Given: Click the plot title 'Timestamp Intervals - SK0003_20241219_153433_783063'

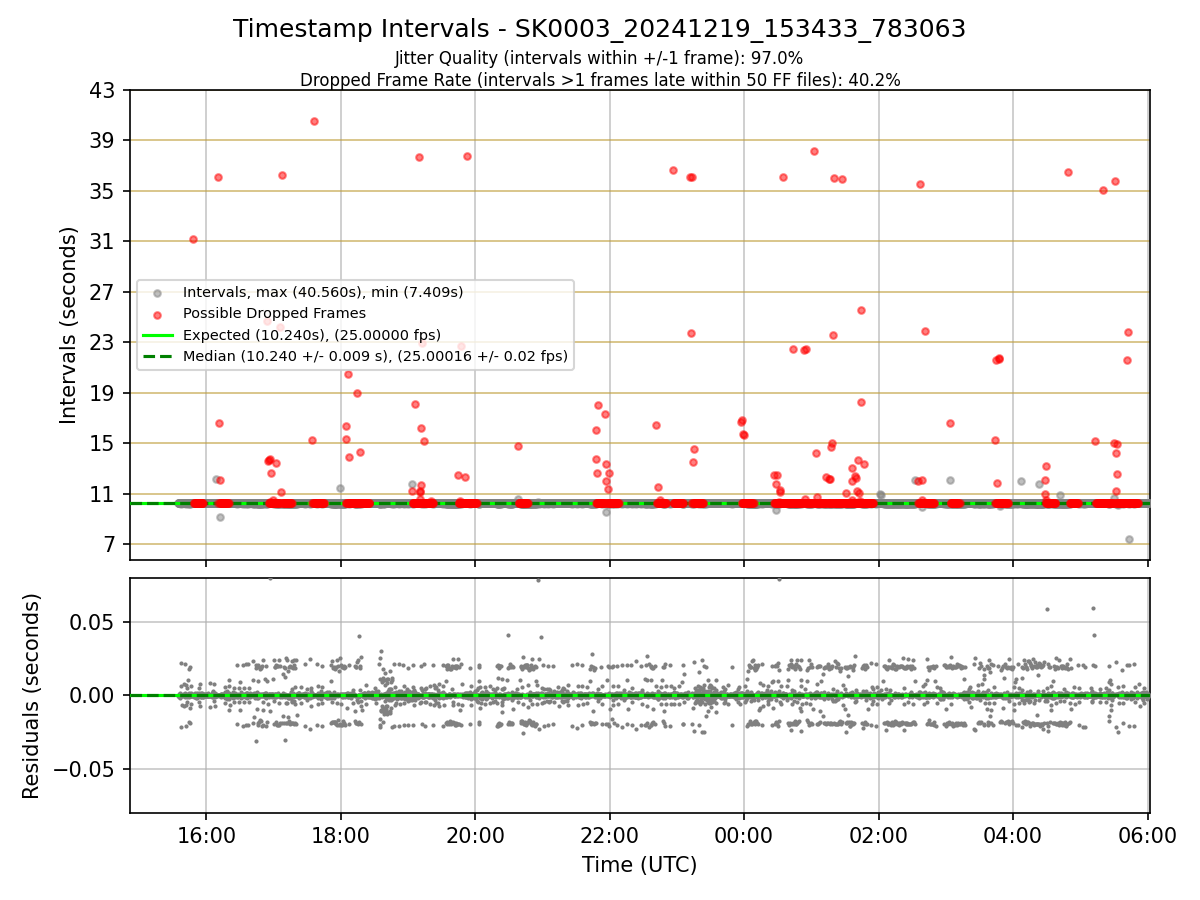Looking at the screenshot, I should 599,29.
